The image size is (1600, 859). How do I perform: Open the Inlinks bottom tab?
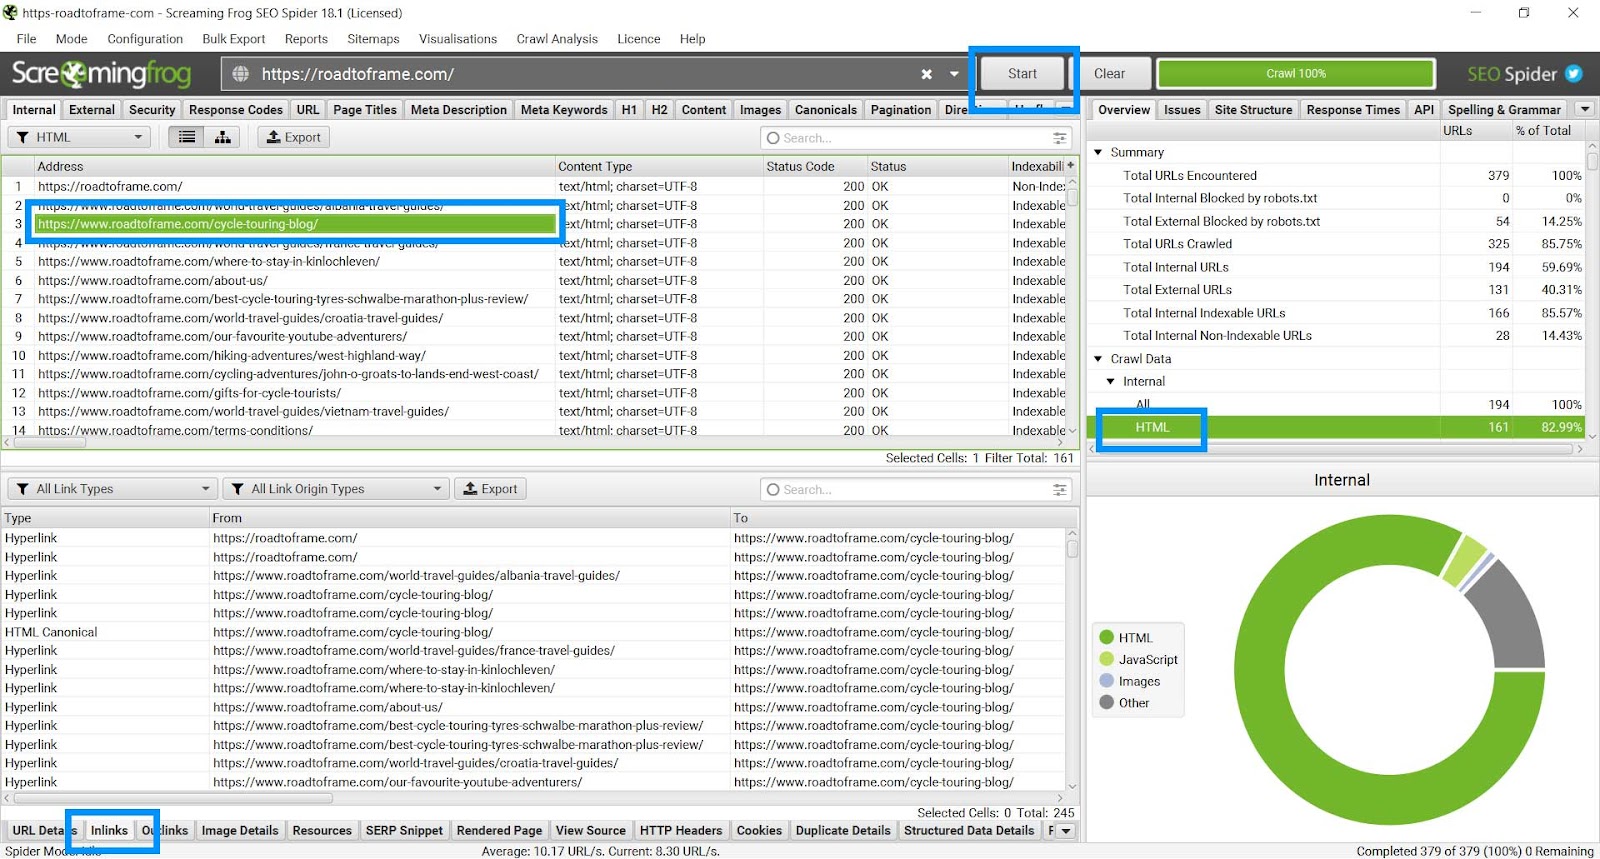(109, 830)
